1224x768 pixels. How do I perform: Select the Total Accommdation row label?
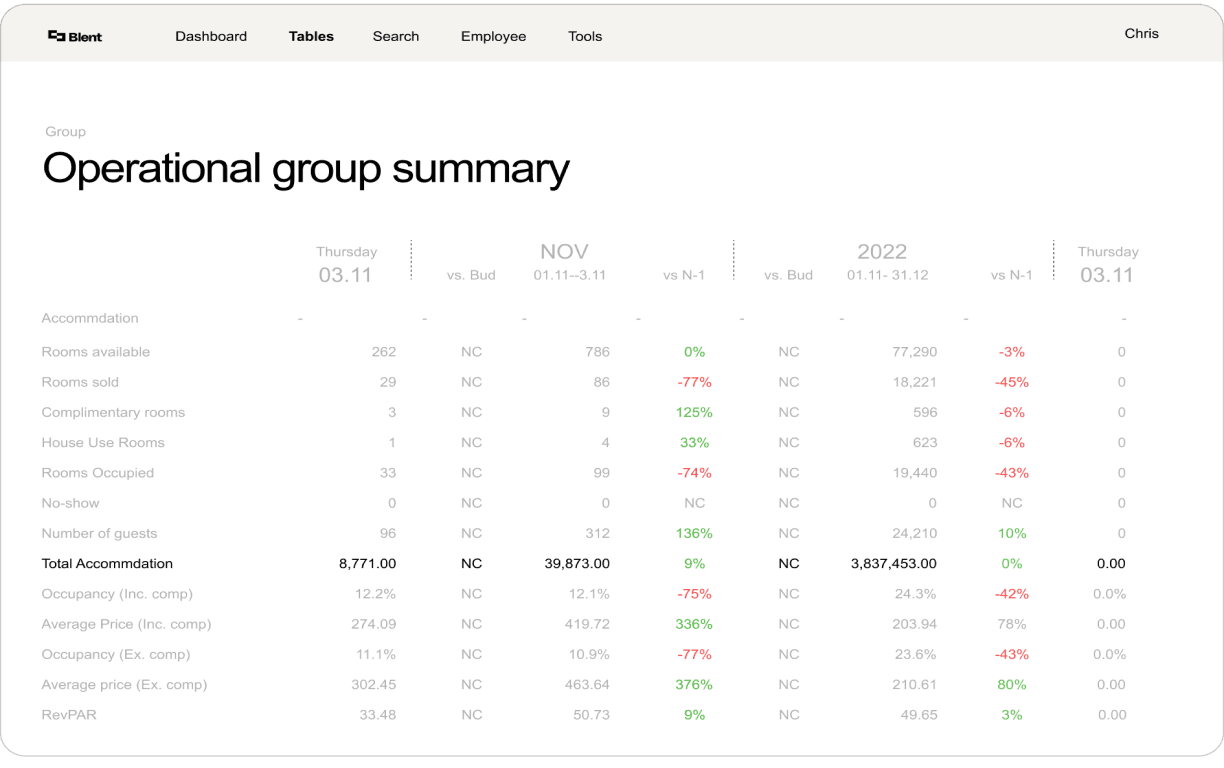[107, 563]
